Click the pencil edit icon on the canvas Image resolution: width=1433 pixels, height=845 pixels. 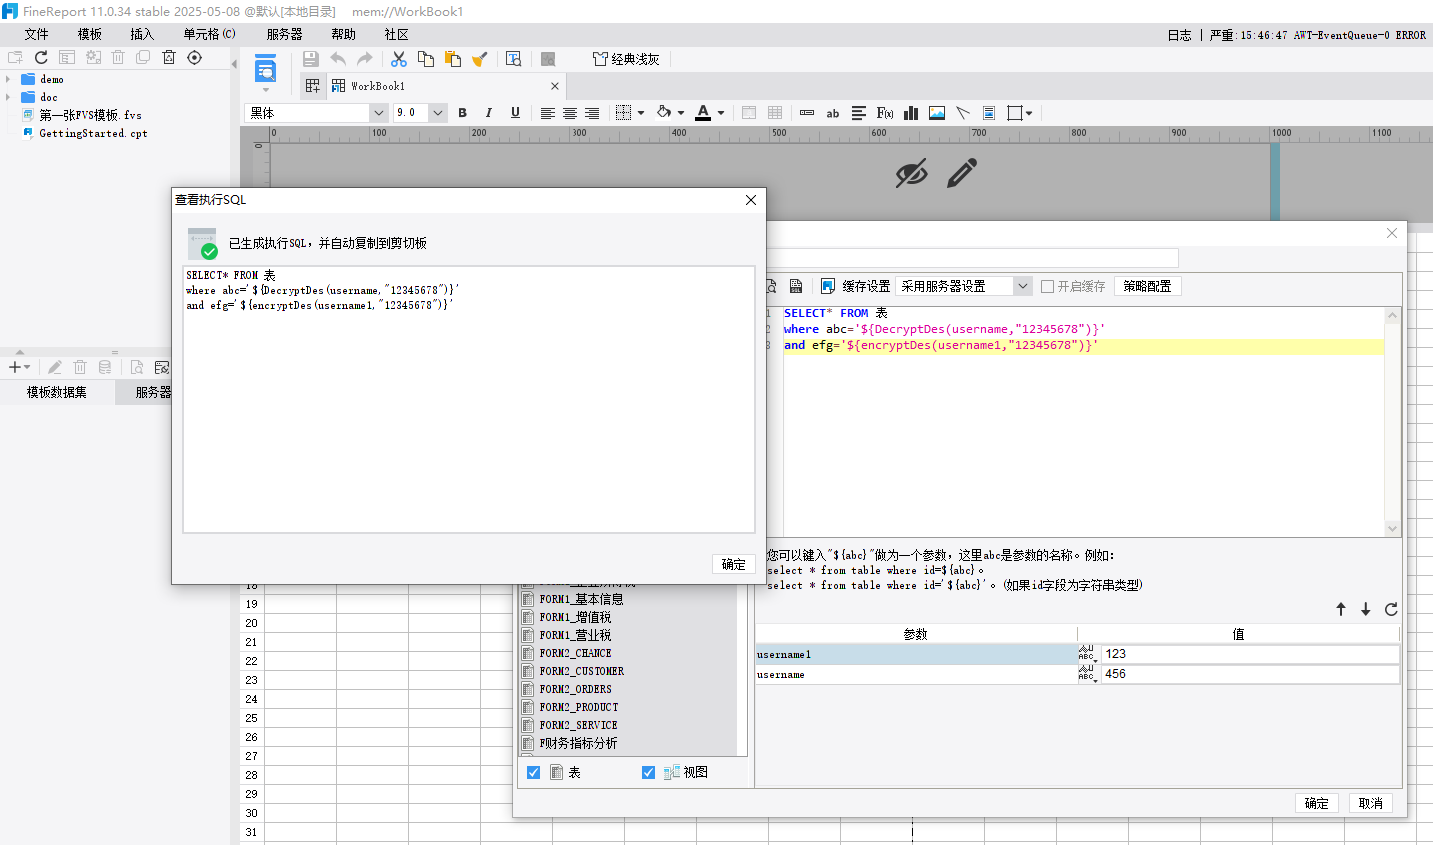tap(961, 173)
